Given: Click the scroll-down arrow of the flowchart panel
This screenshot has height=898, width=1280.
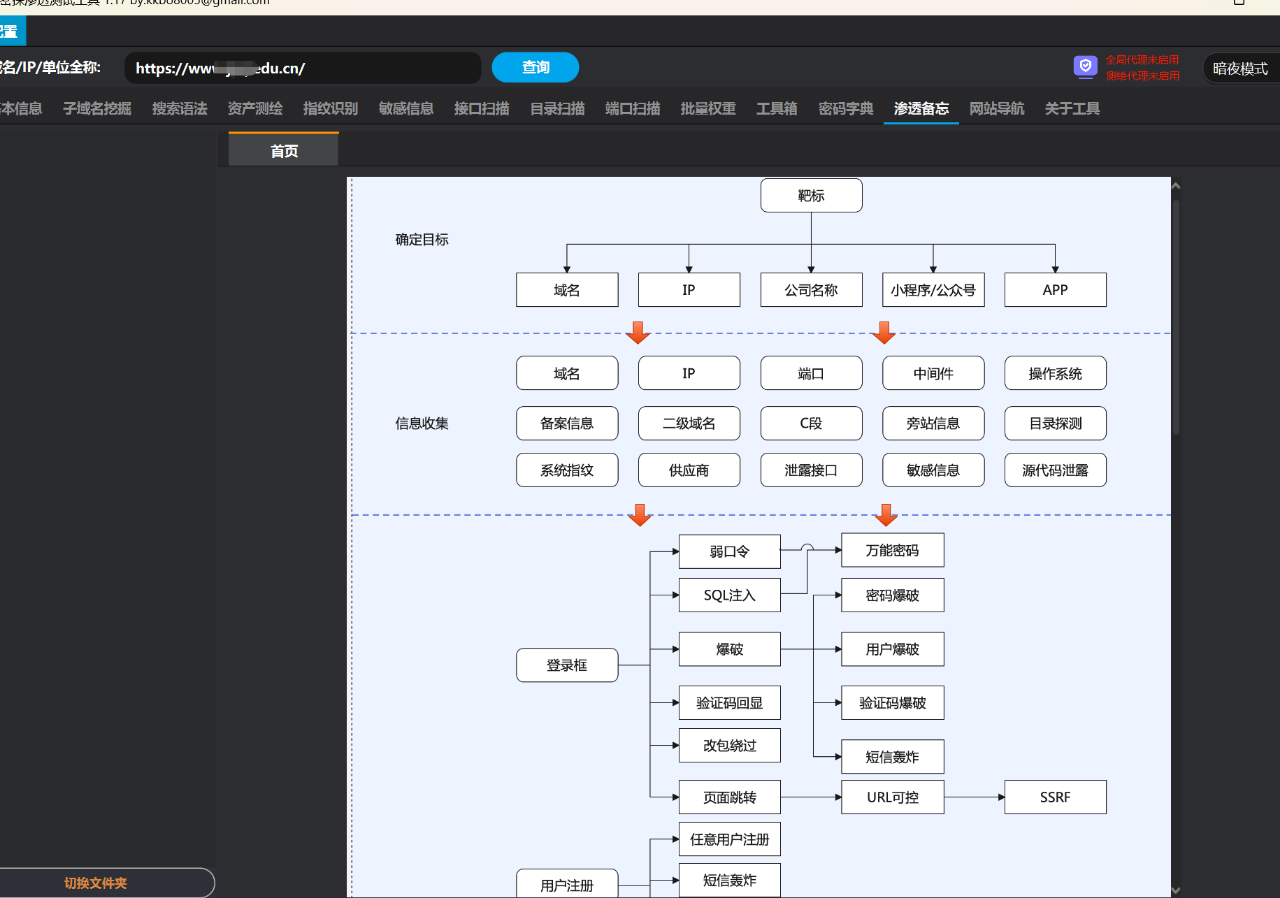Looking at the screenshot, I should [x=1176, y=889].
